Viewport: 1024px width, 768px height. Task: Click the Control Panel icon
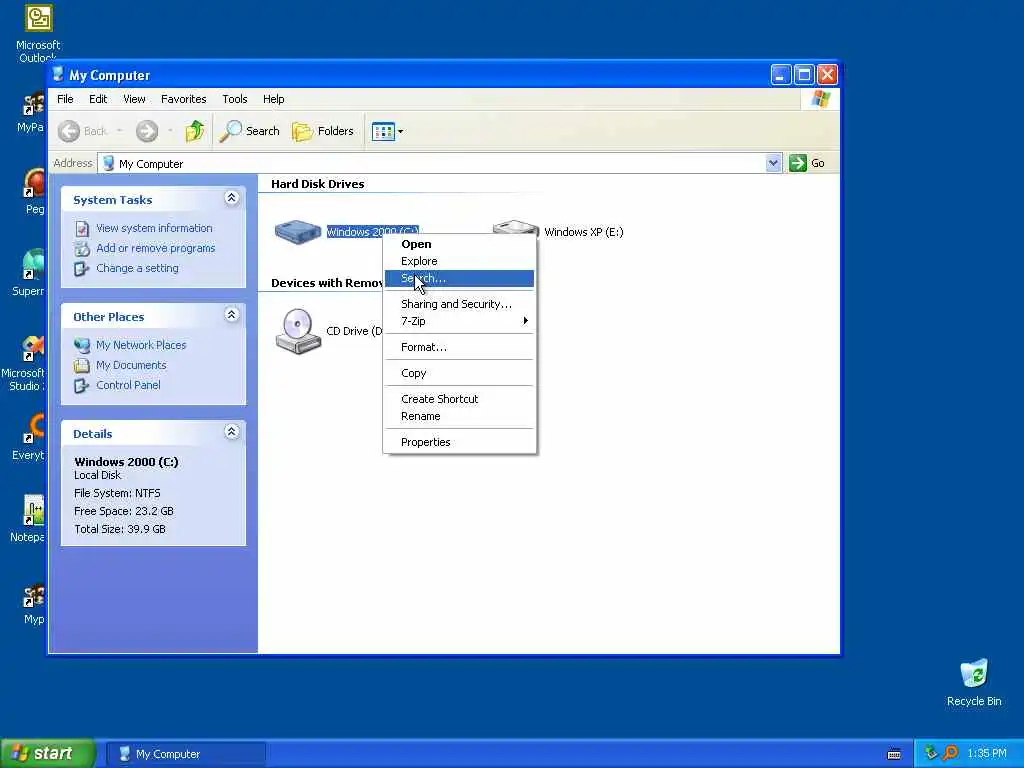pos(82,386)
